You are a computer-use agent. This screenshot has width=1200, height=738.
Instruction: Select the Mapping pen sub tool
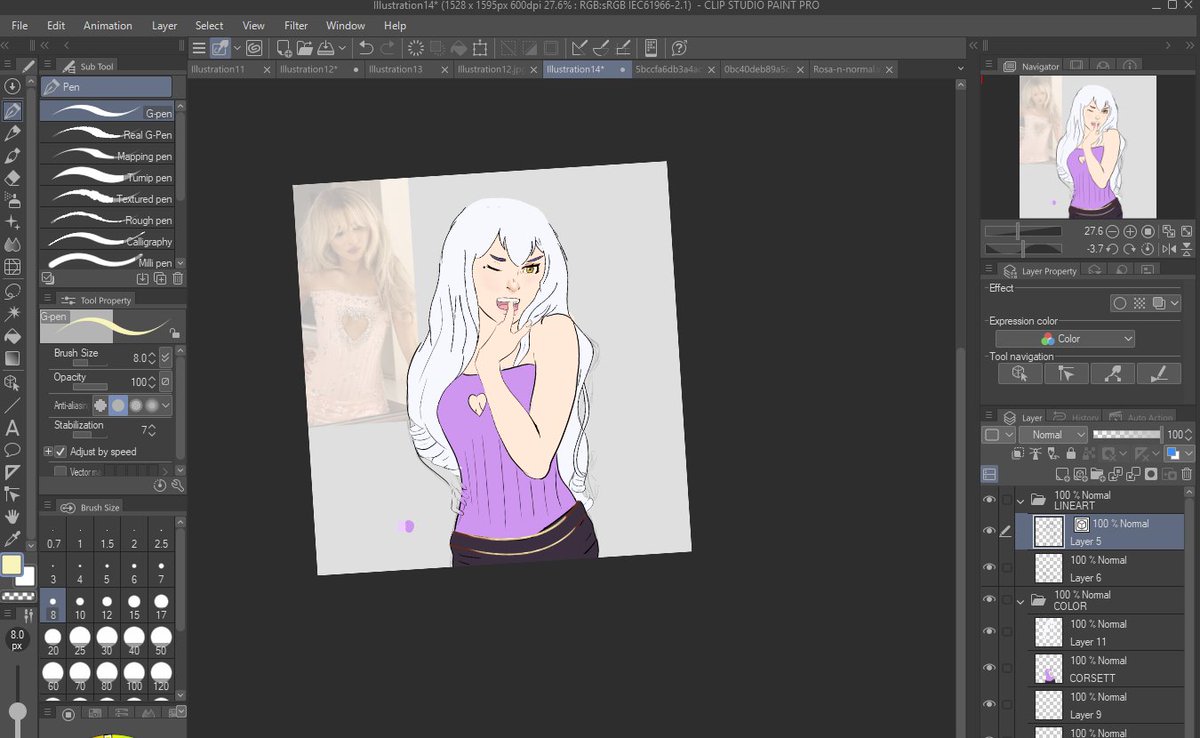coord(107,156)
